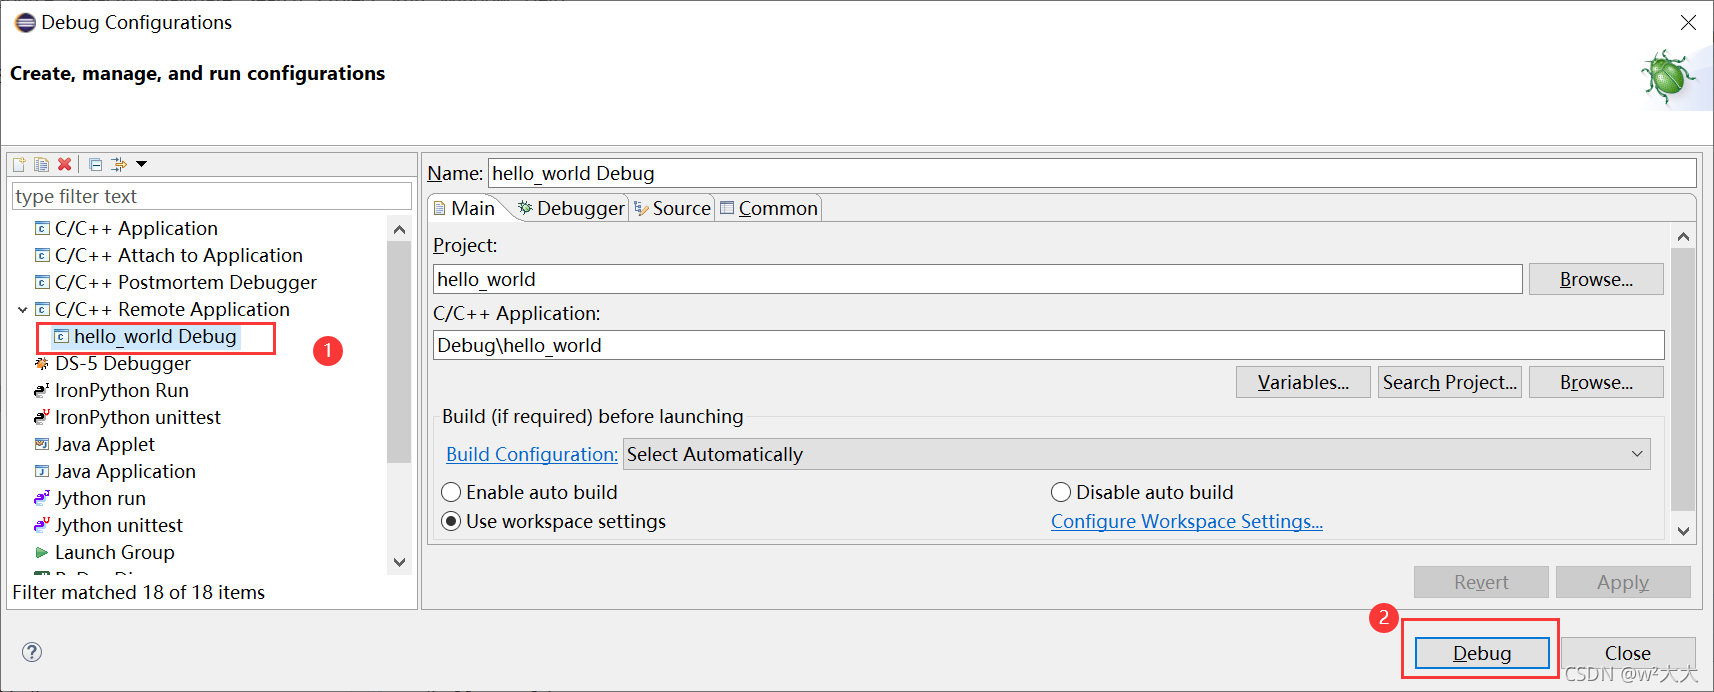The width and height of the screenshot is (1714, 692).
Task: Choose Use workspace settings option
Action: [x=452, y=521]
